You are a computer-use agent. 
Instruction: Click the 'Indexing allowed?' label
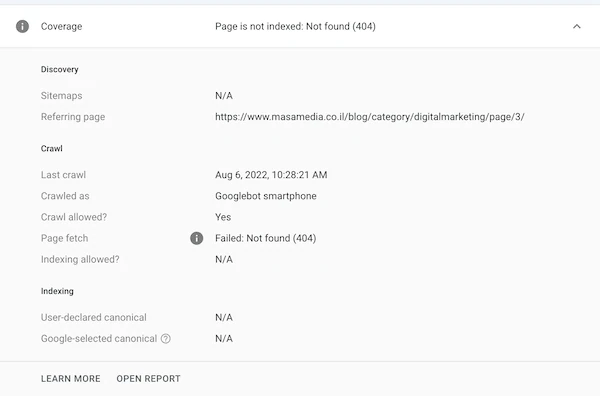(x=80, y=259)
